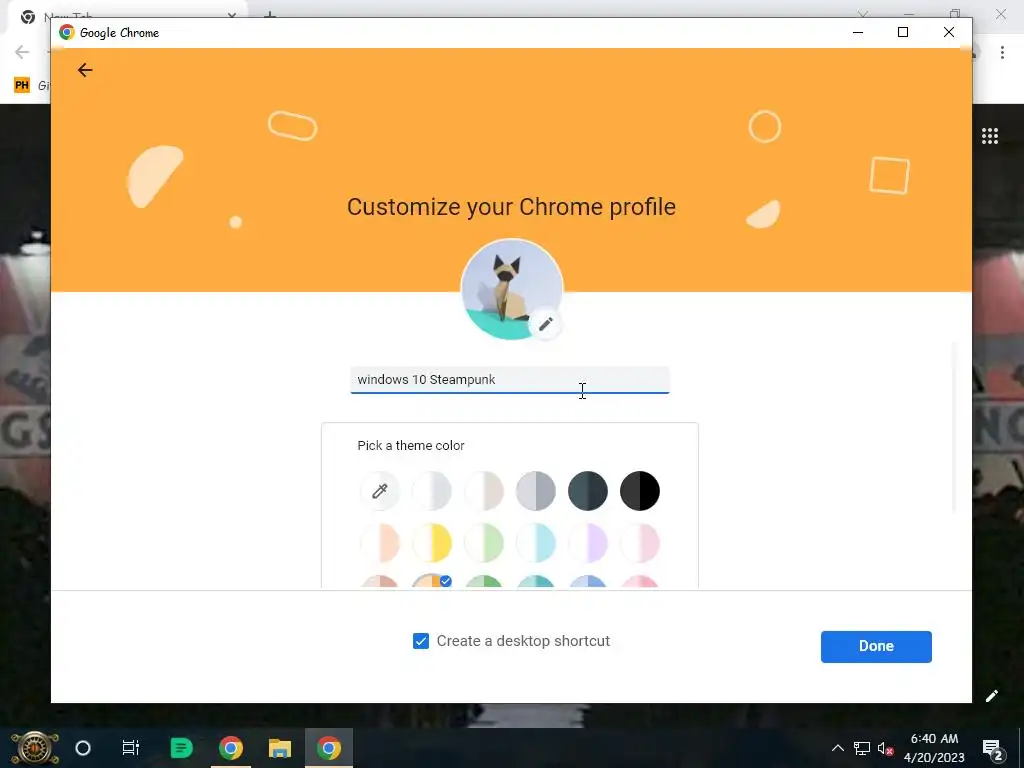Click the Chrome logo in dialog title bar
The image size is (1024, 768).
(x=67, y=32)
